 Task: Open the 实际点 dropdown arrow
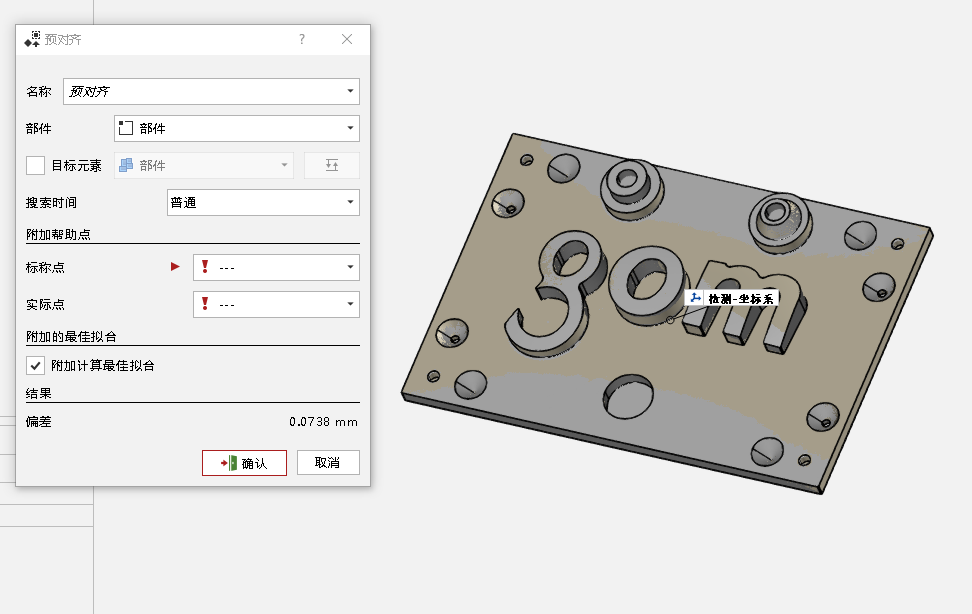(350, 304)
